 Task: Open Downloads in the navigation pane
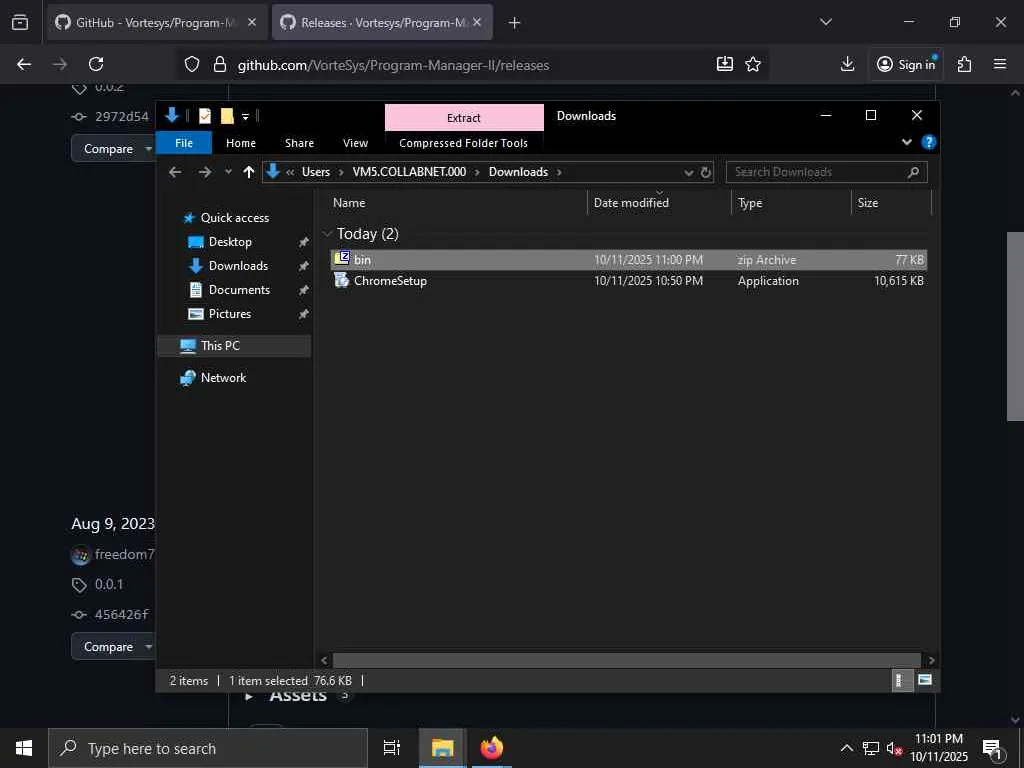[x=238, y=266]
